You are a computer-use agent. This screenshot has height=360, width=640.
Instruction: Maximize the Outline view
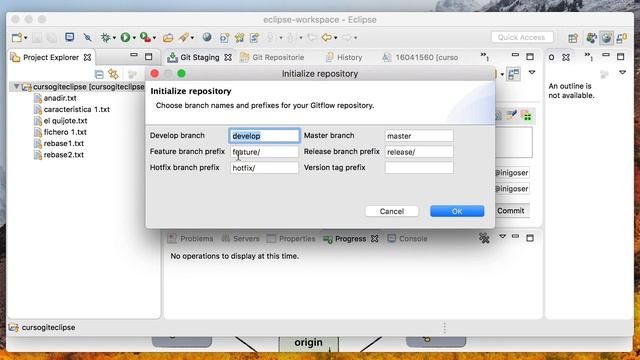620,56
